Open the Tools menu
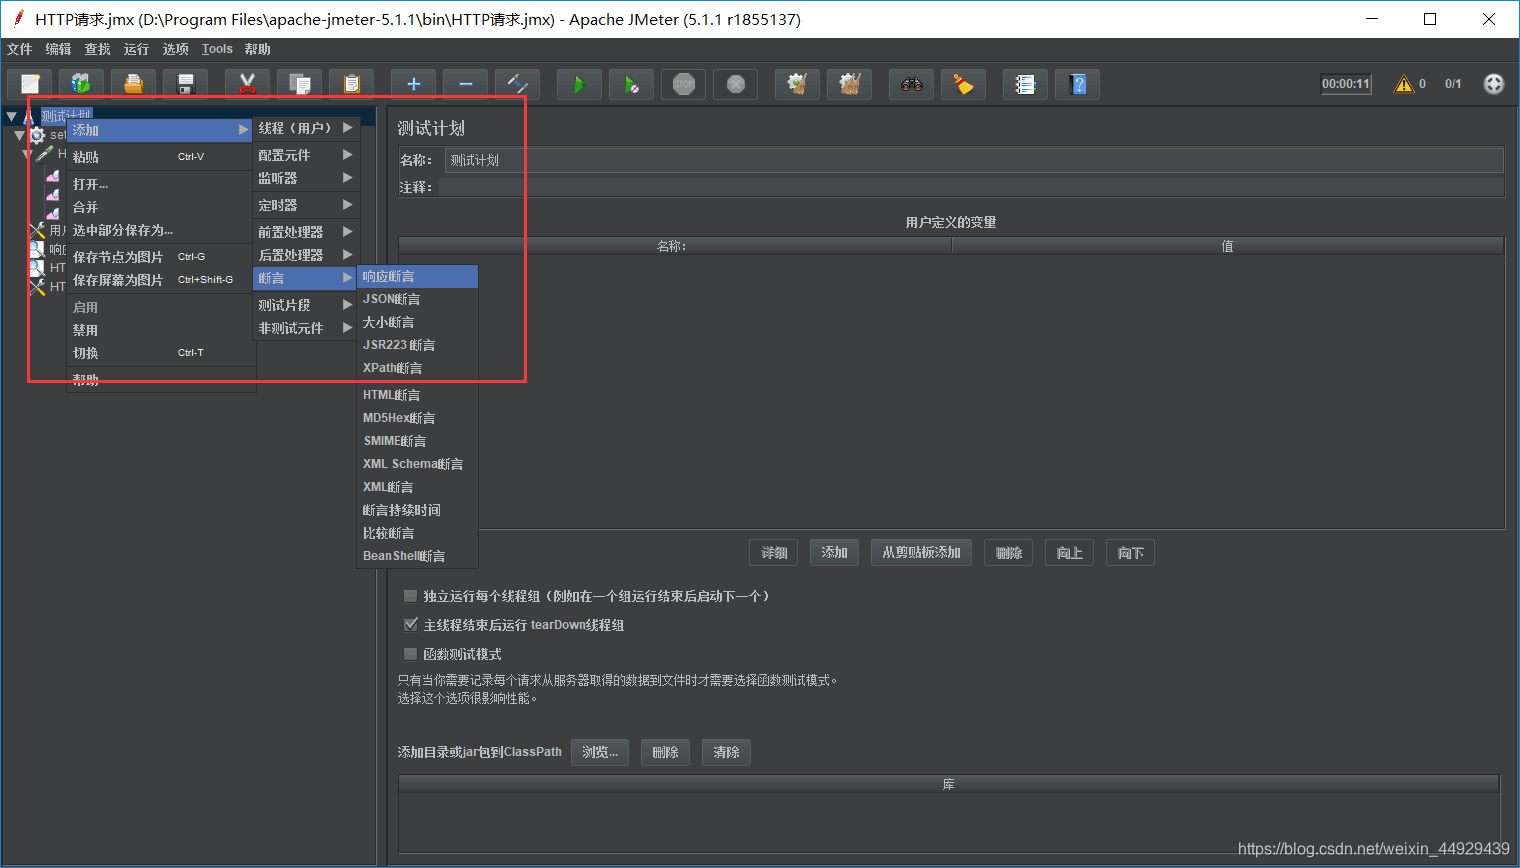Viewport: 1520px width, 868px height. [217, 49]
